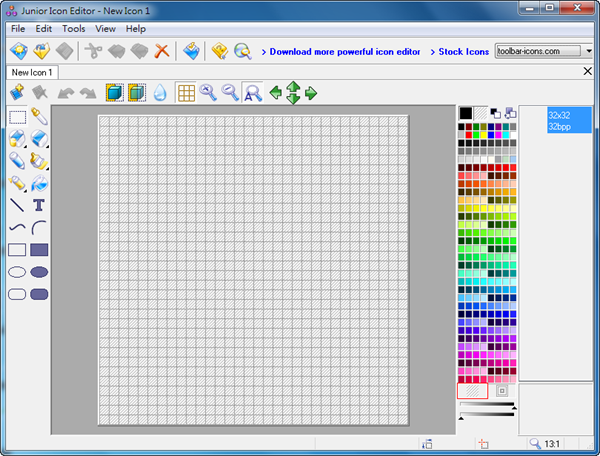Select the outlined rounded rectangle tool
600x456 pixels.
click(x=17, y=294)
